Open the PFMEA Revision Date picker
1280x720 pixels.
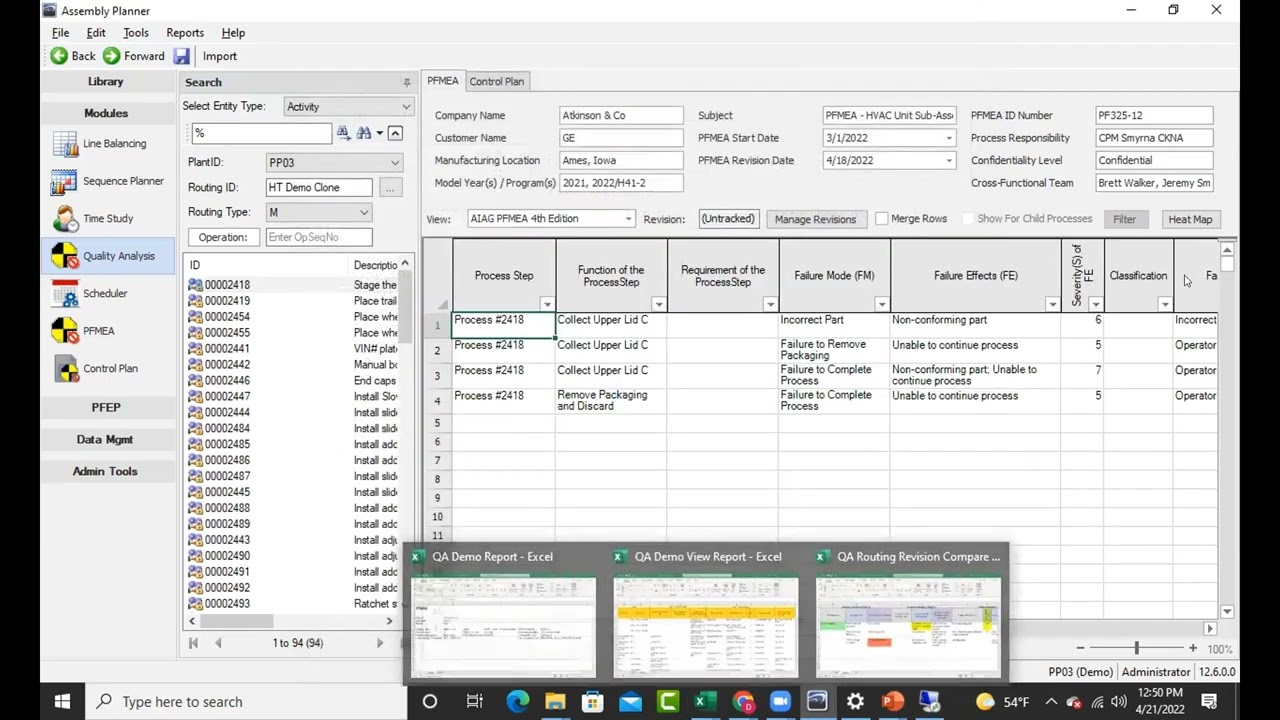click(949, 160)
